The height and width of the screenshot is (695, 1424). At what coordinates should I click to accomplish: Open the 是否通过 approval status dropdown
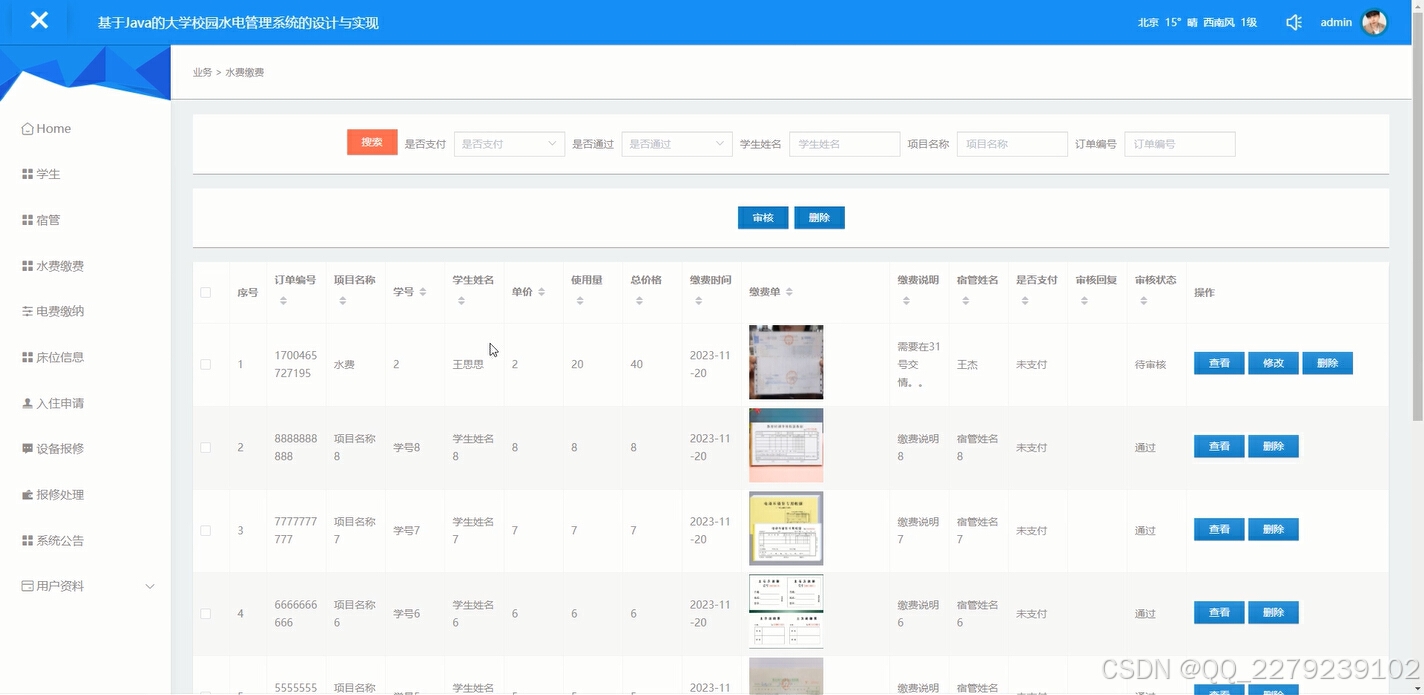click(676, 143)
